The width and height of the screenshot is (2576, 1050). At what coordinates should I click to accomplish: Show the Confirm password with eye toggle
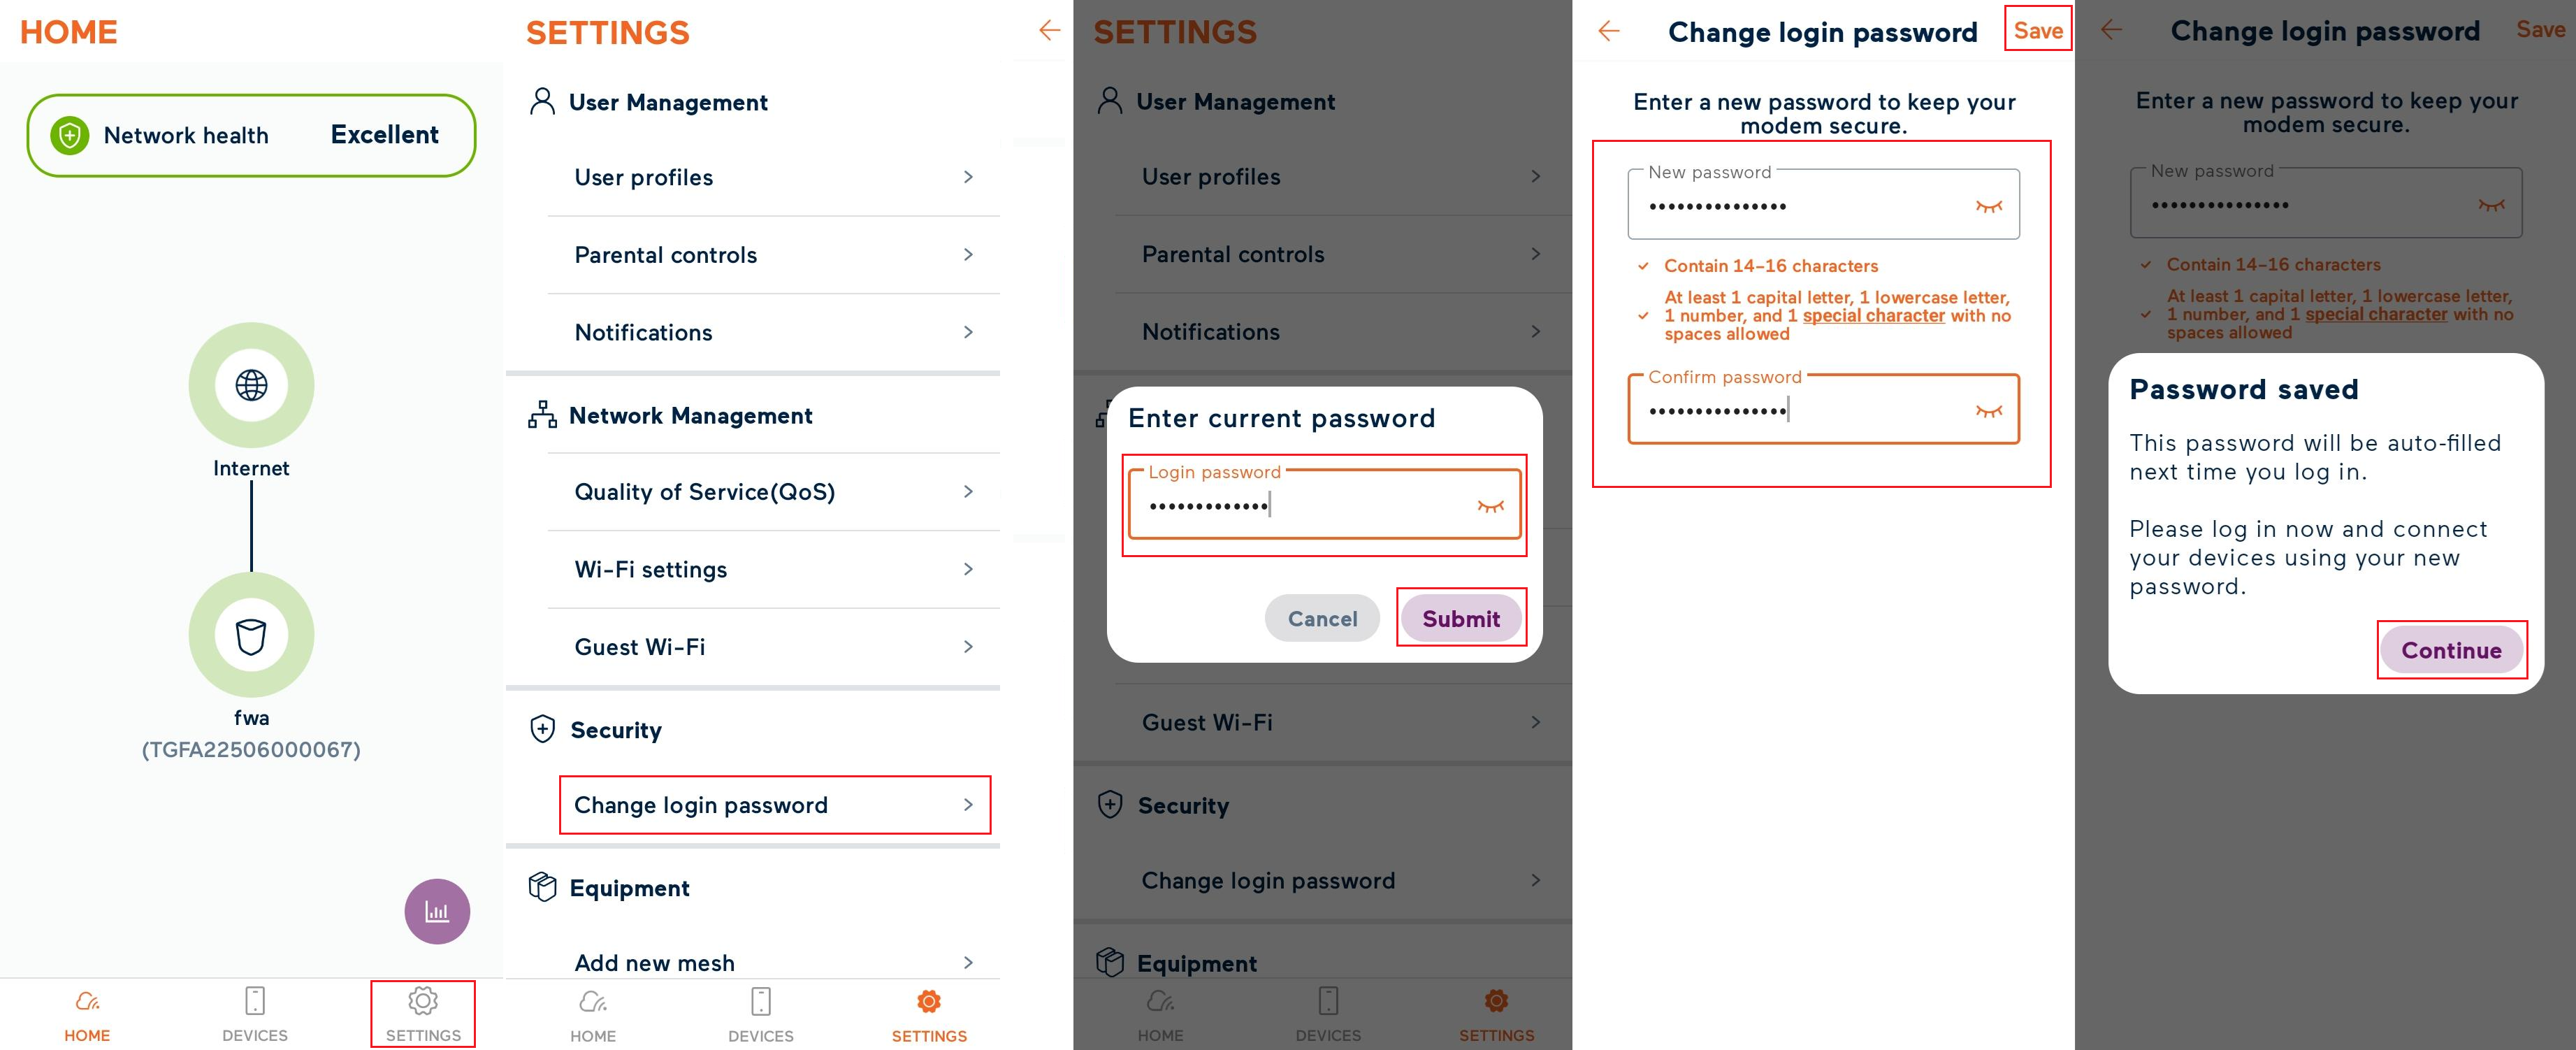click(x=1991, y=409)
